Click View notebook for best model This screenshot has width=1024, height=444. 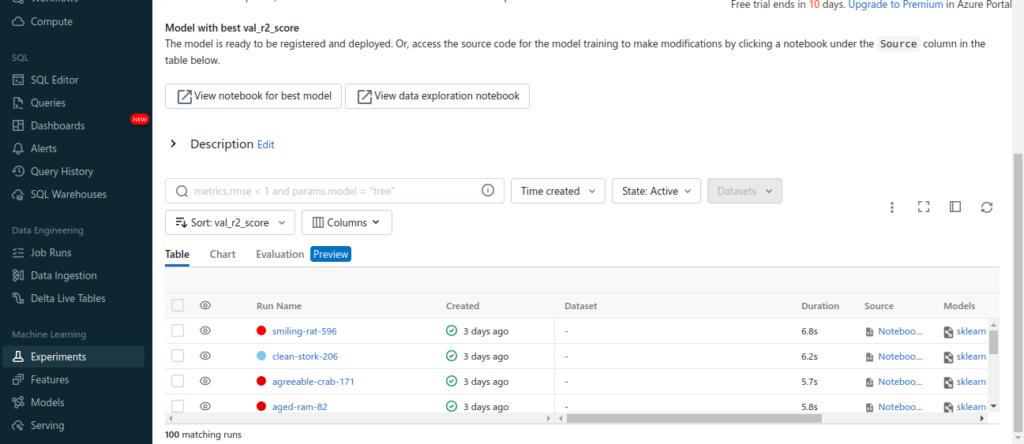[x=253, y=96]
